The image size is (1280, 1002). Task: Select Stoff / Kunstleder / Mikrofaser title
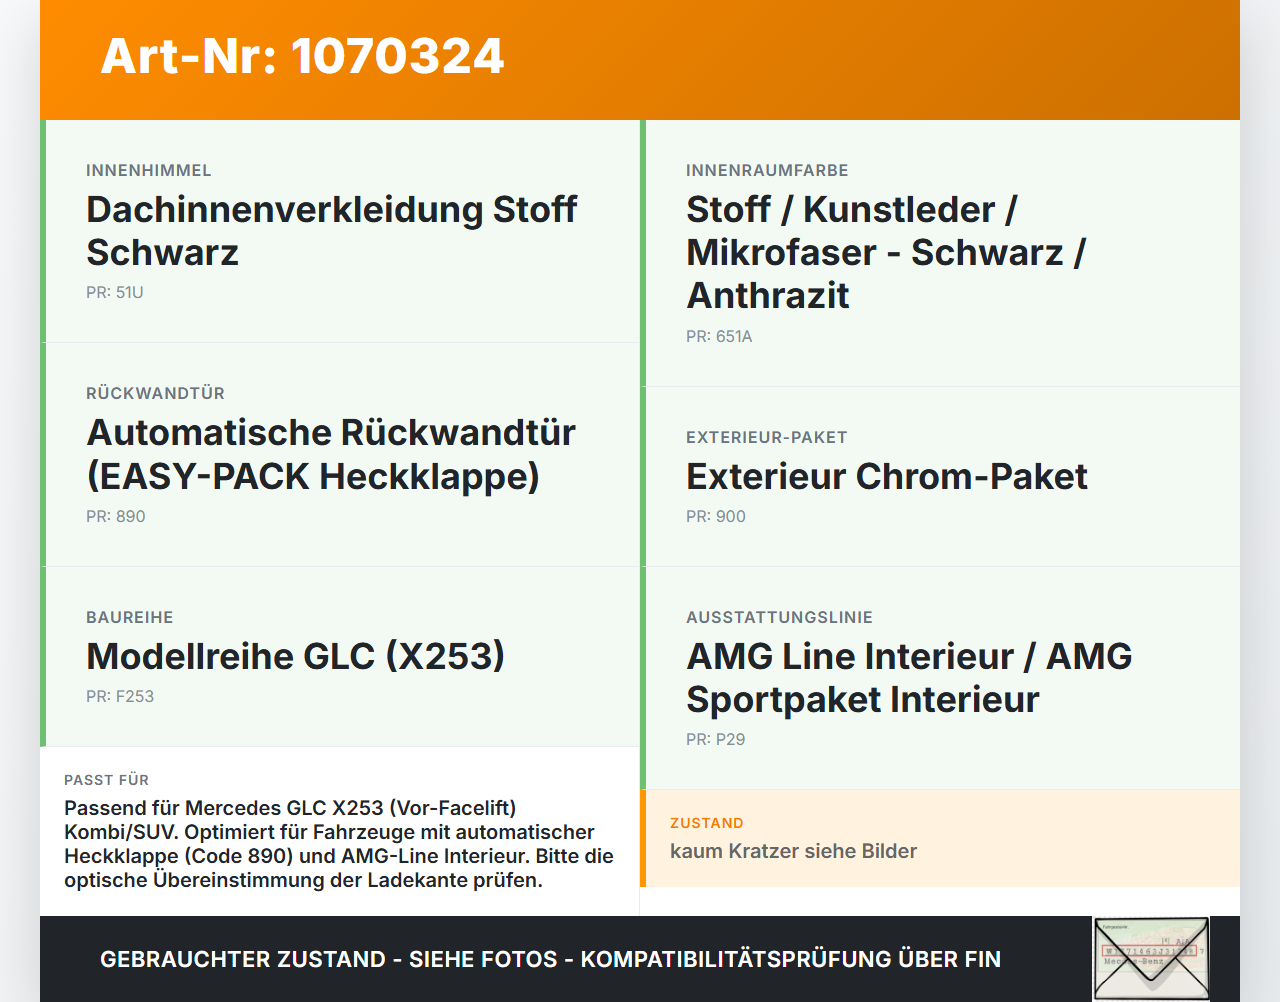[886, 253]
